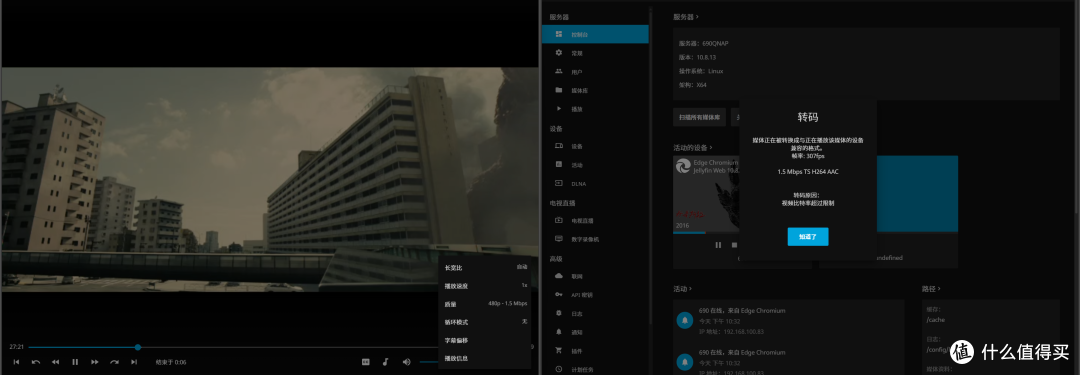Click /cache path text
1080x375 pixels.
[x=935, y=321]
